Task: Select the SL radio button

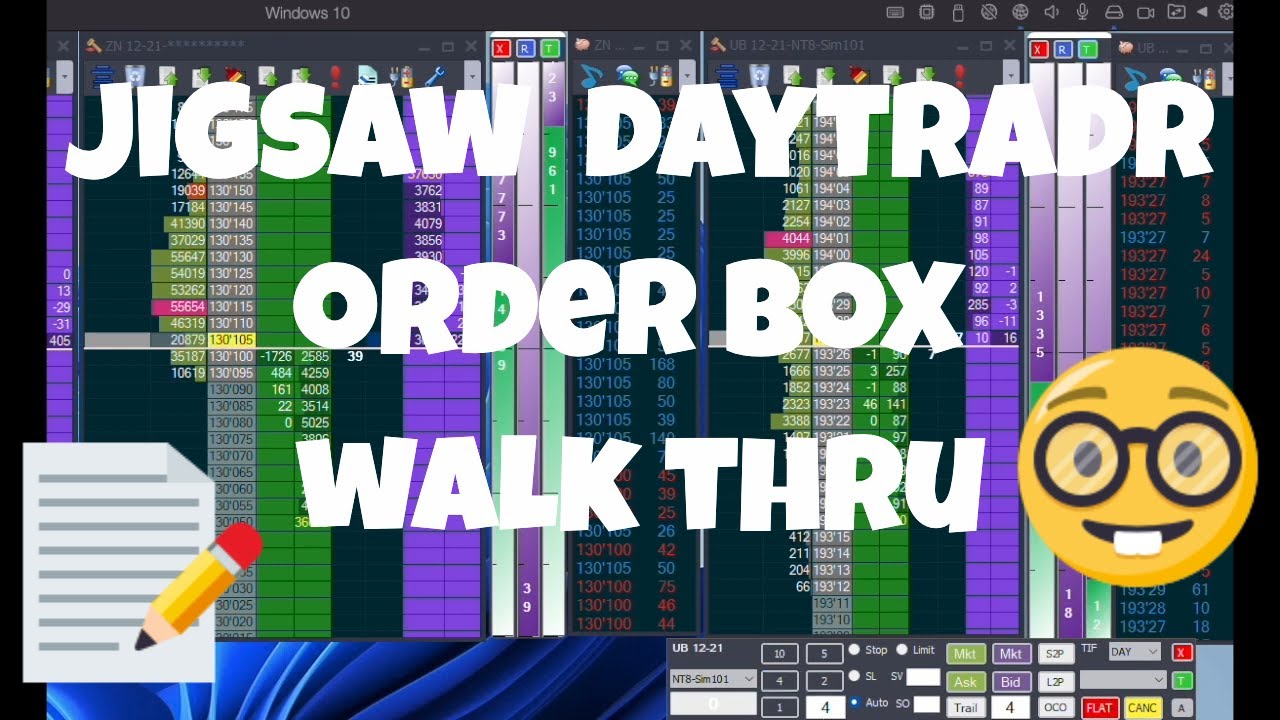Action: point(854,676)
